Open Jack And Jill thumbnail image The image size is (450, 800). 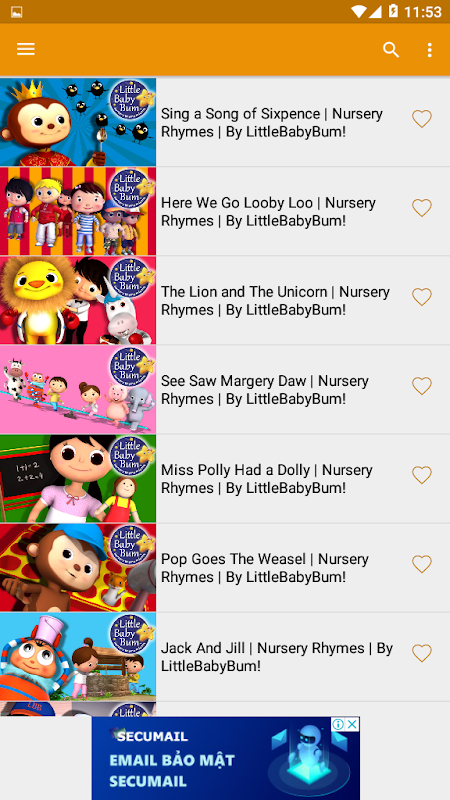point(78,657)
